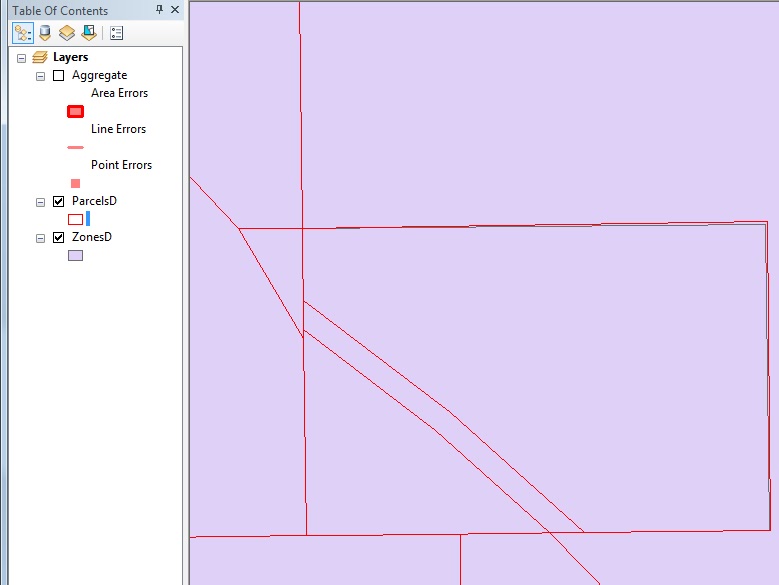Toggle auto-hide pin for Table Of Contents

159,9
